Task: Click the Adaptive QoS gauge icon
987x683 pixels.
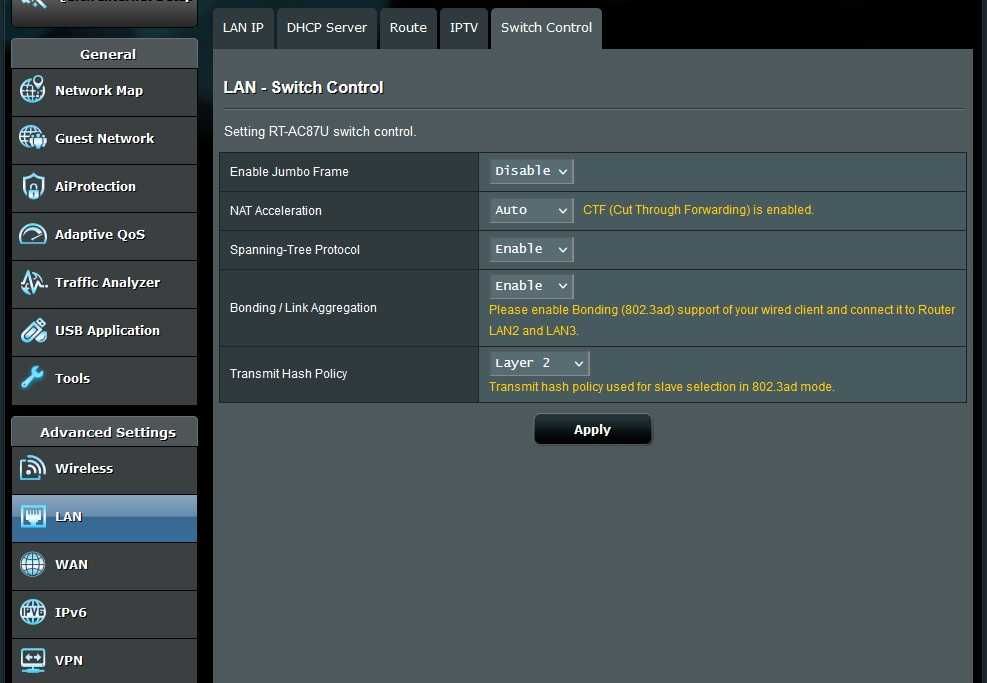Action: tap(32, 234)
